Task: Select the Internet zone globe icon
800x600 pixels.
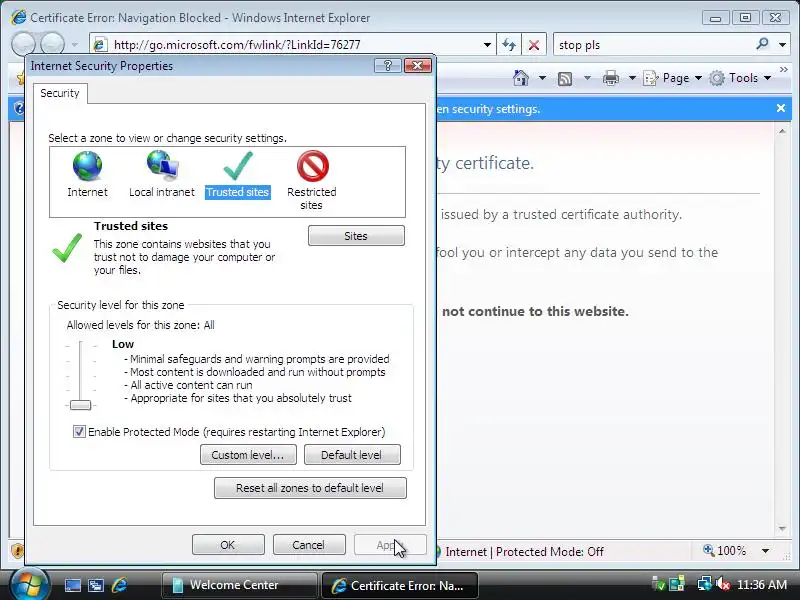Action: [x=87, y=166]
